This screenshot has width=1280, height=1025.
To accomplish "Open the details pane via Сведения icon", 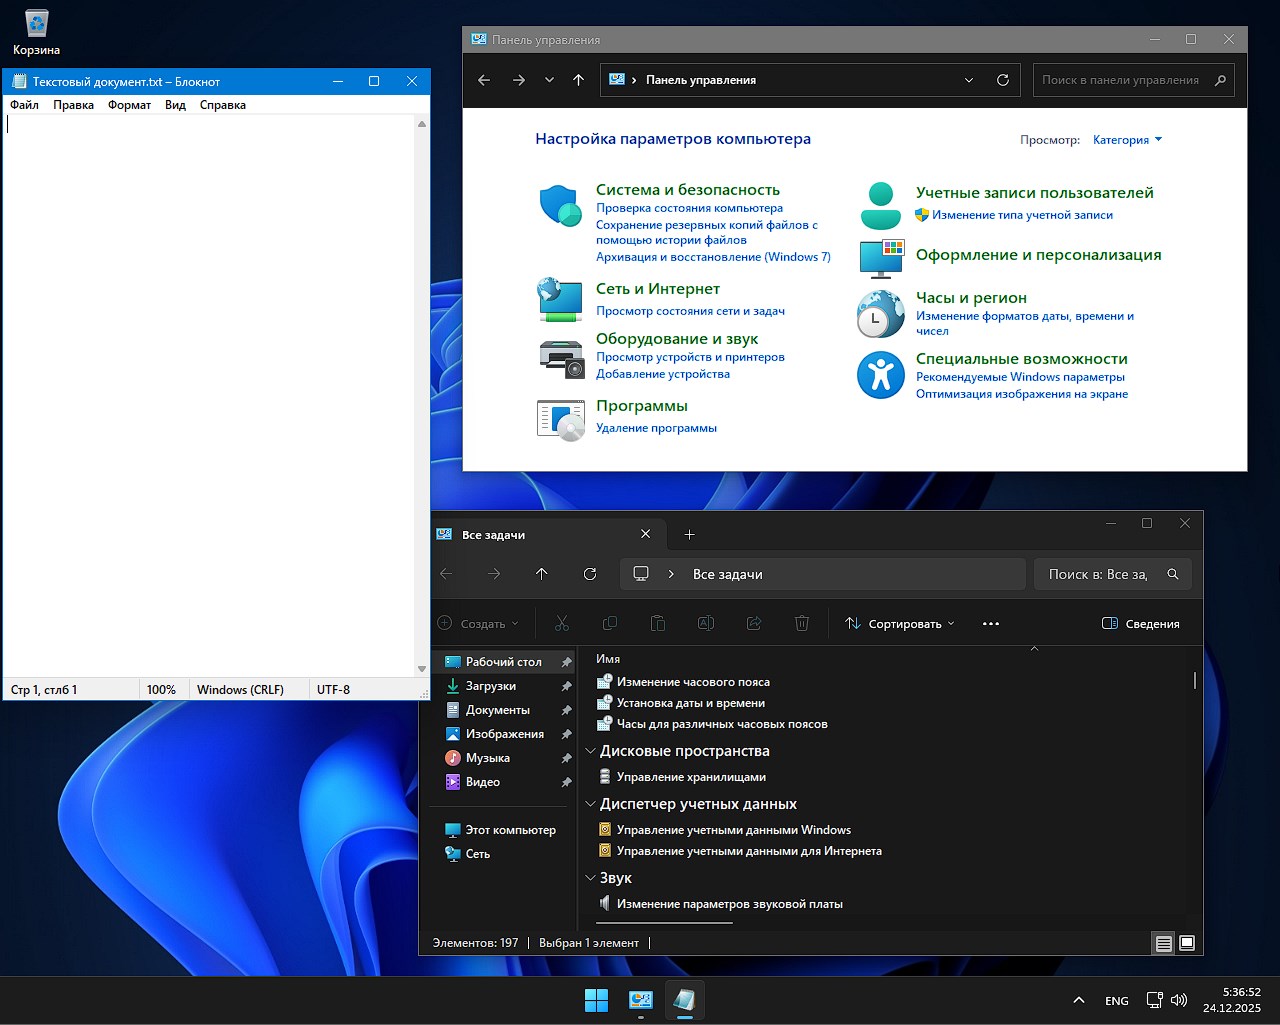I will (1139, 622).
